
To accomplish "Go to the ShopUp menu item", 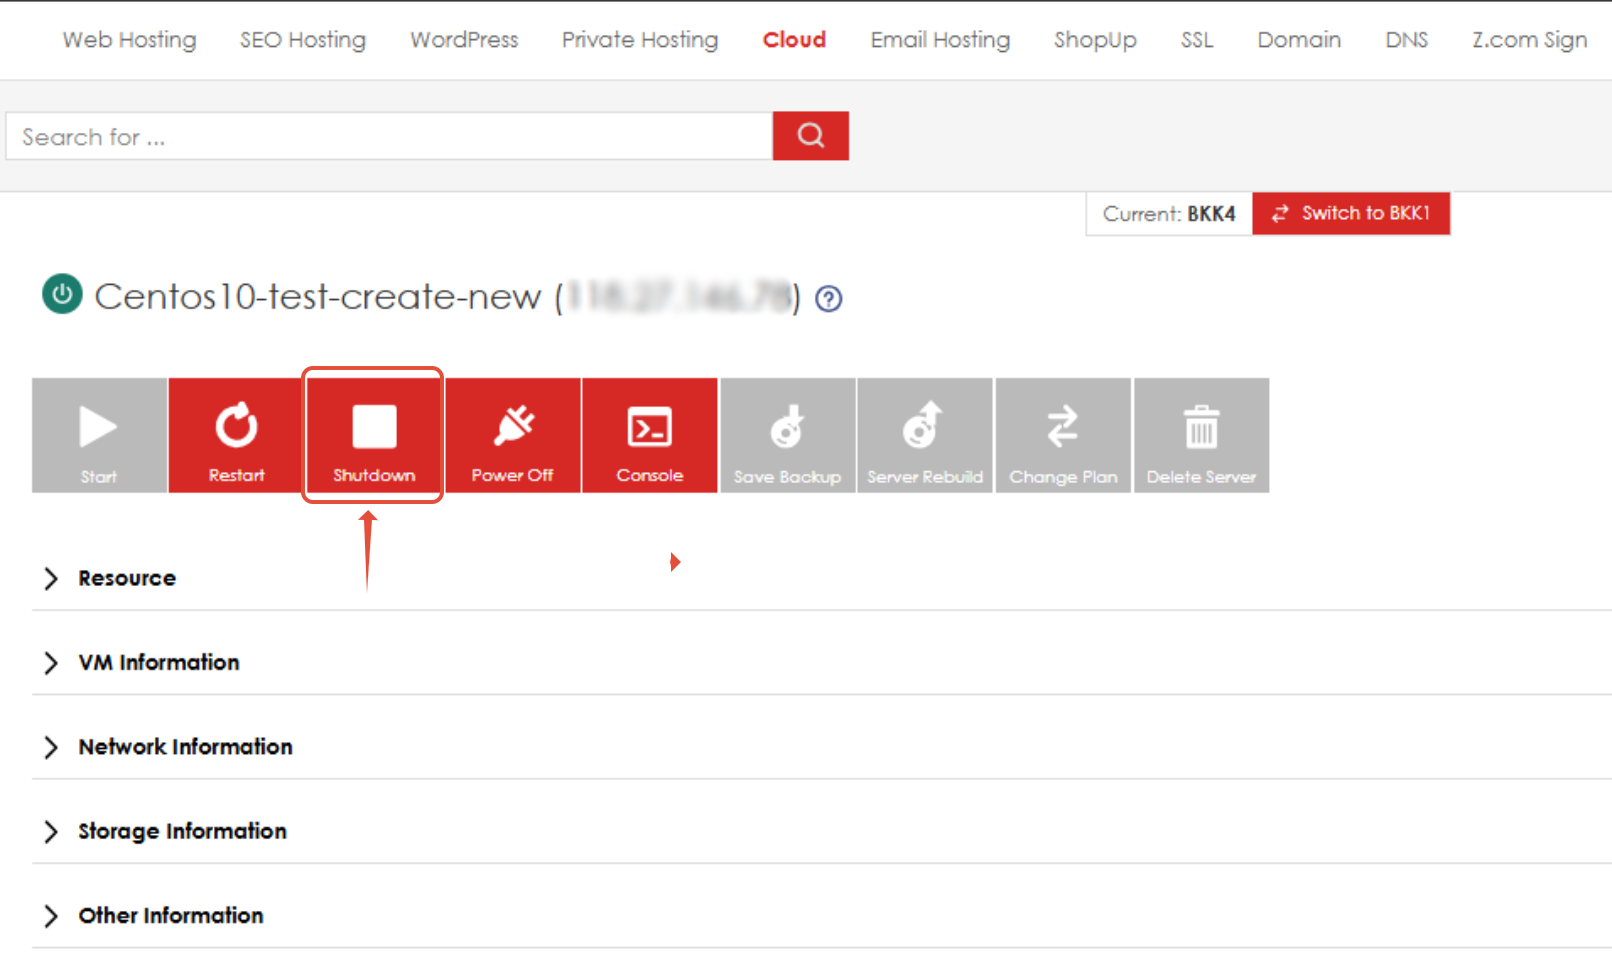I will click(x=1095, y=40).
